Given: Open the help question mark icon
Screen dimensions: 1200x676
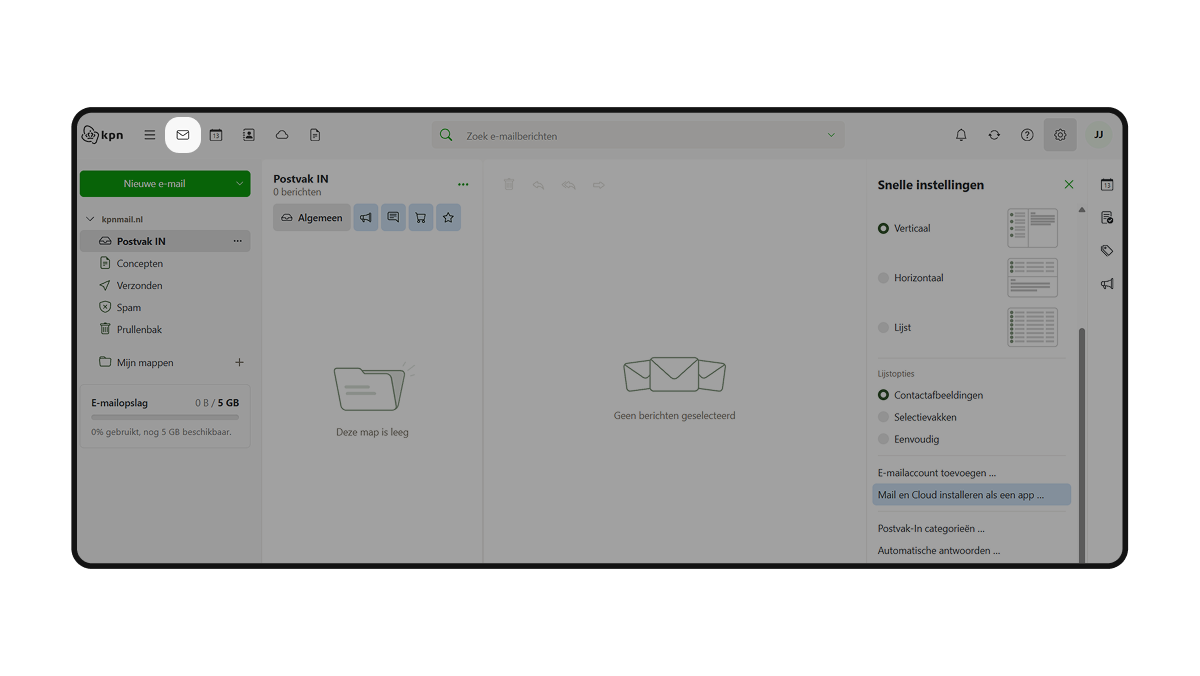Looking at the screenshot, I should coord(1027,135).
